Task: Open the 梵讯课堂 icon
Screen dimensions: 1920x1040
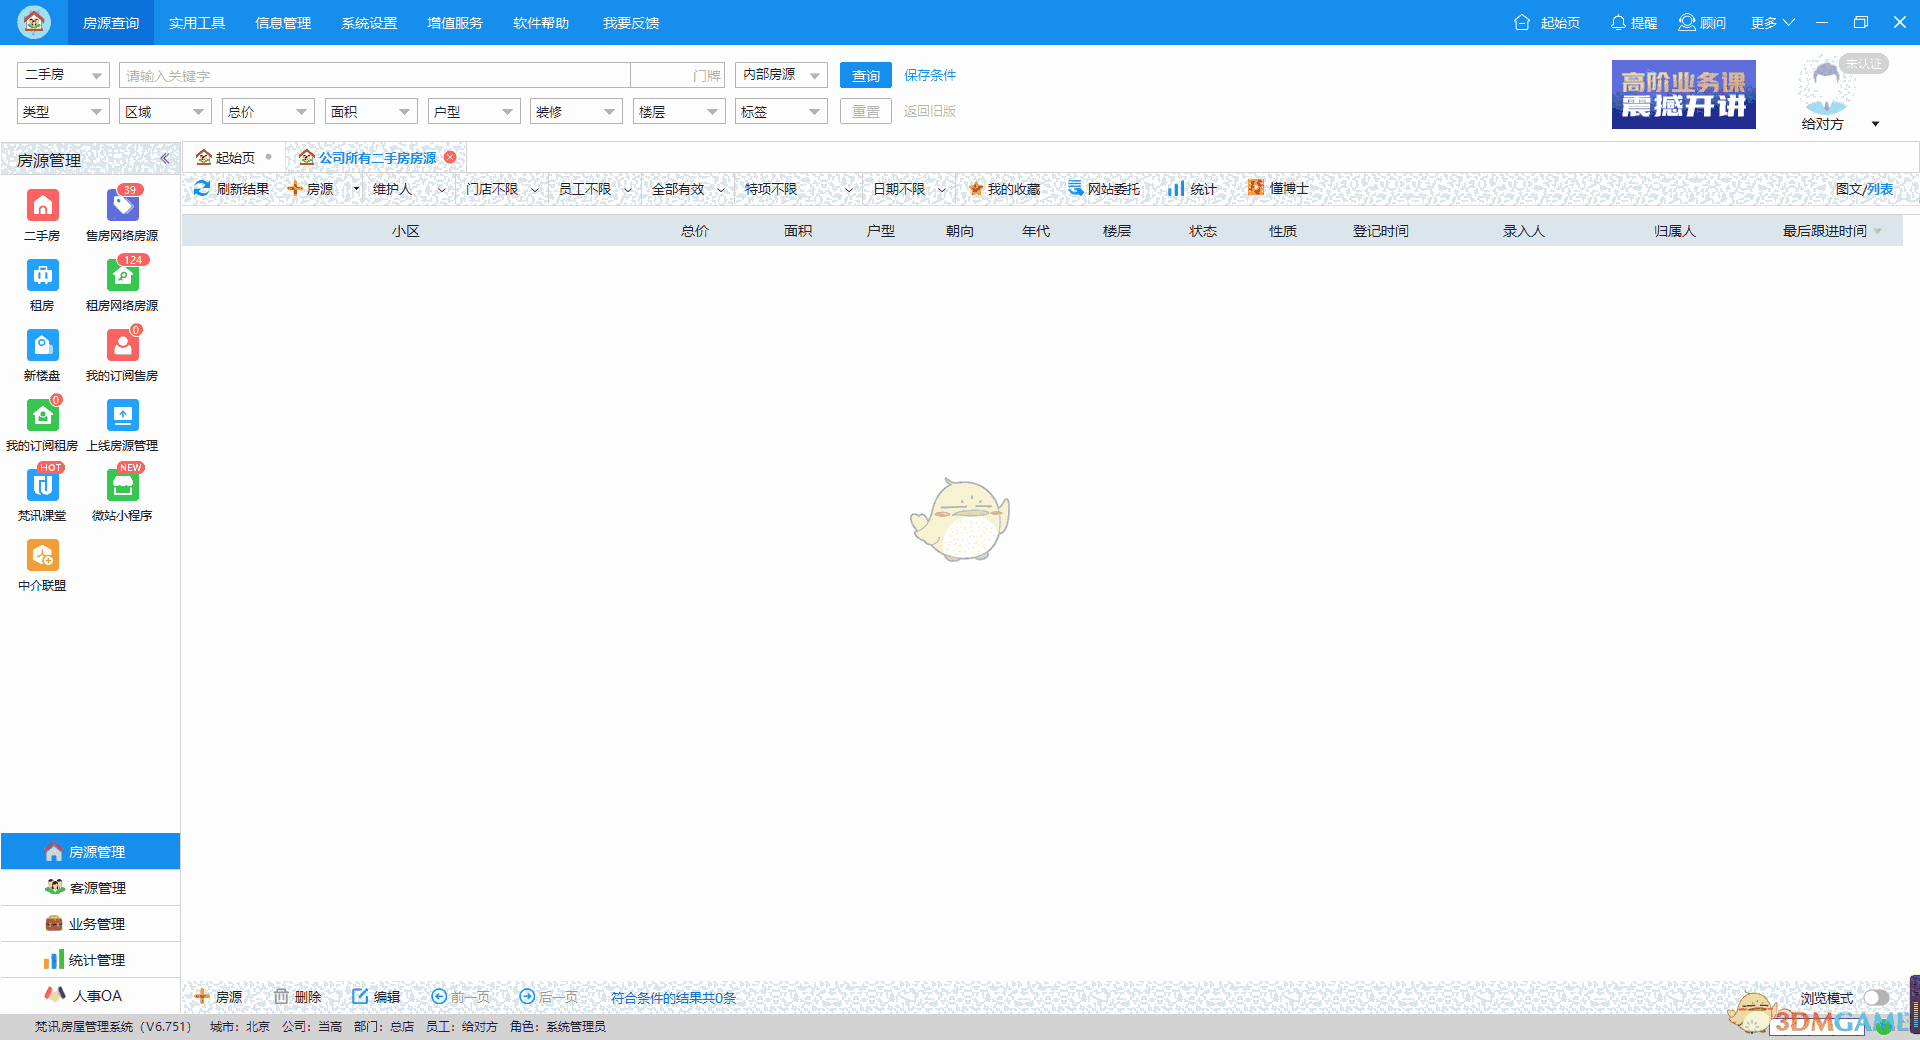Action: click(x=42, y=485)
